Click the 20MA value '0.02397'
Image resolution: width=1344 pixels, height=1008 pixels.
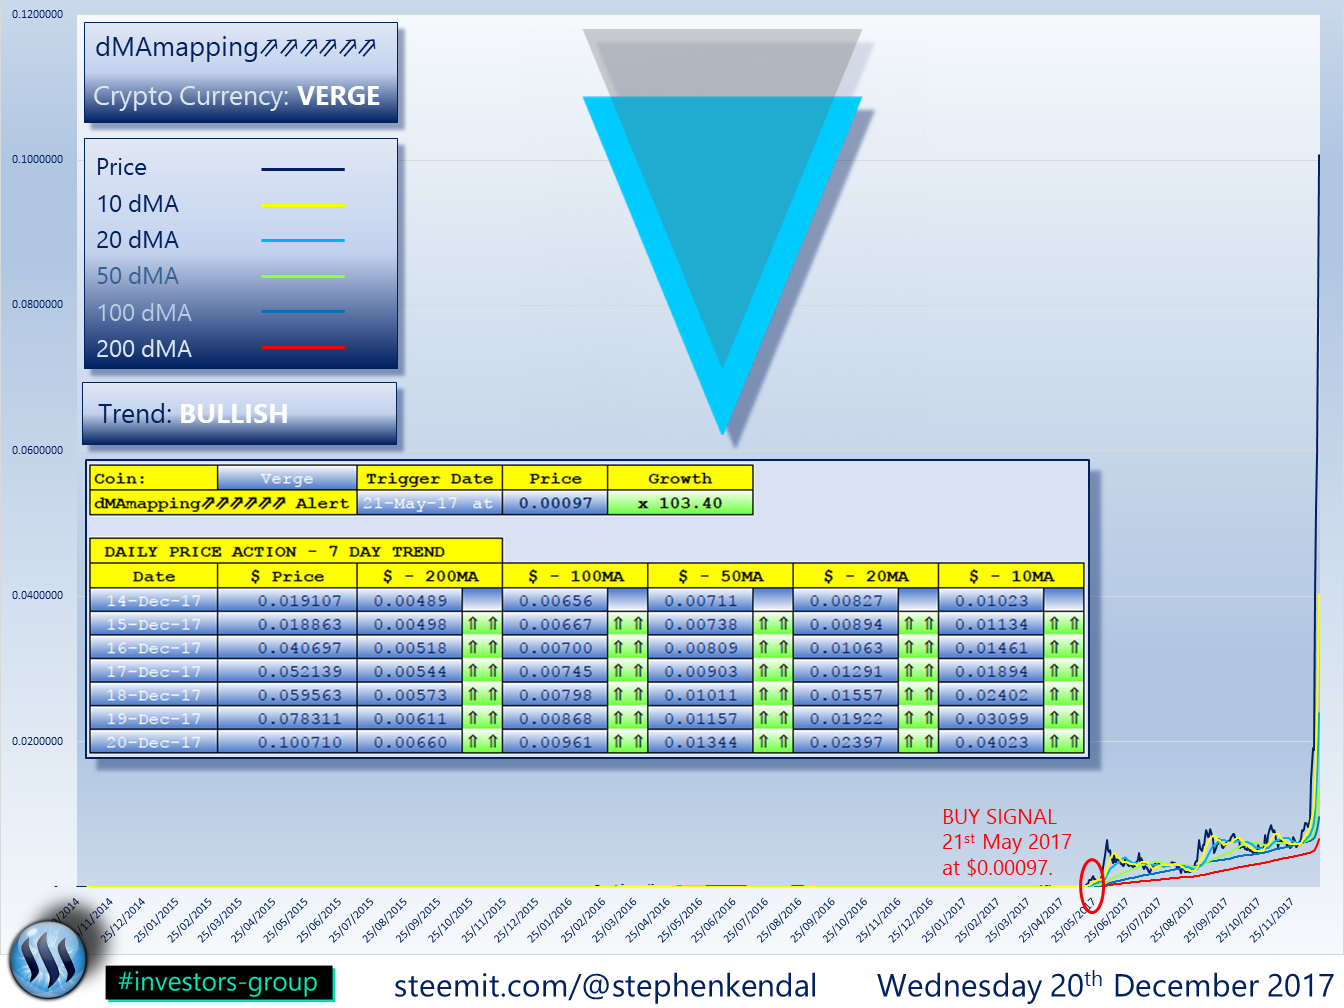[x=846, y=742]
